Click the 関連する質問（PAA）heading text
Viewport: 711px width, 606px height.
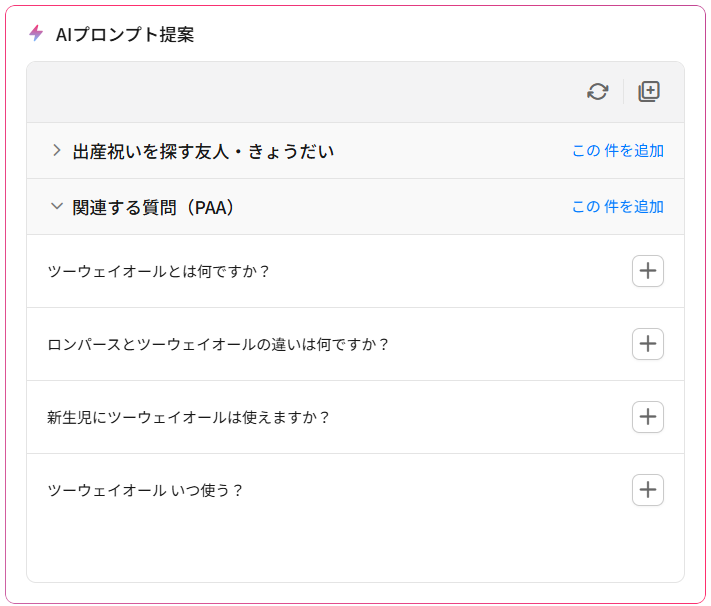pos(153,207)
